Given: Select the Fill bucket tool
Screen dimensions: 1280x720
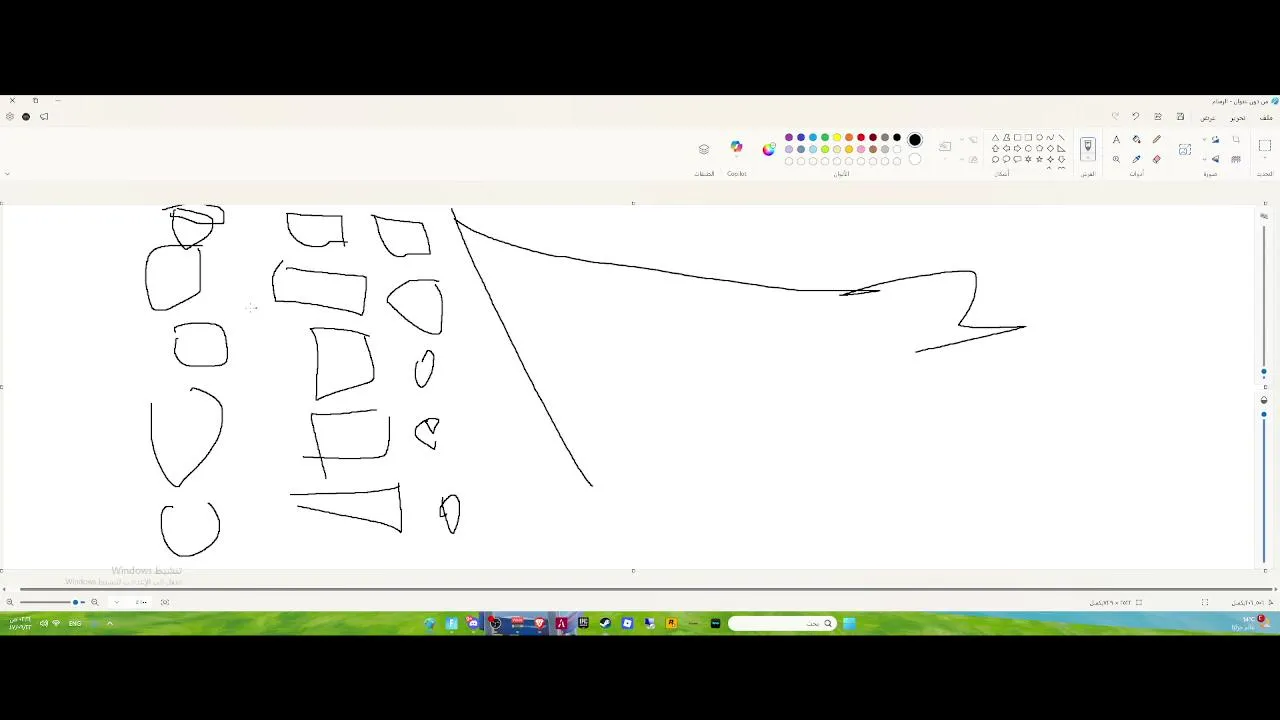Looking at the screenshot, I should (x=1137, y=140).
